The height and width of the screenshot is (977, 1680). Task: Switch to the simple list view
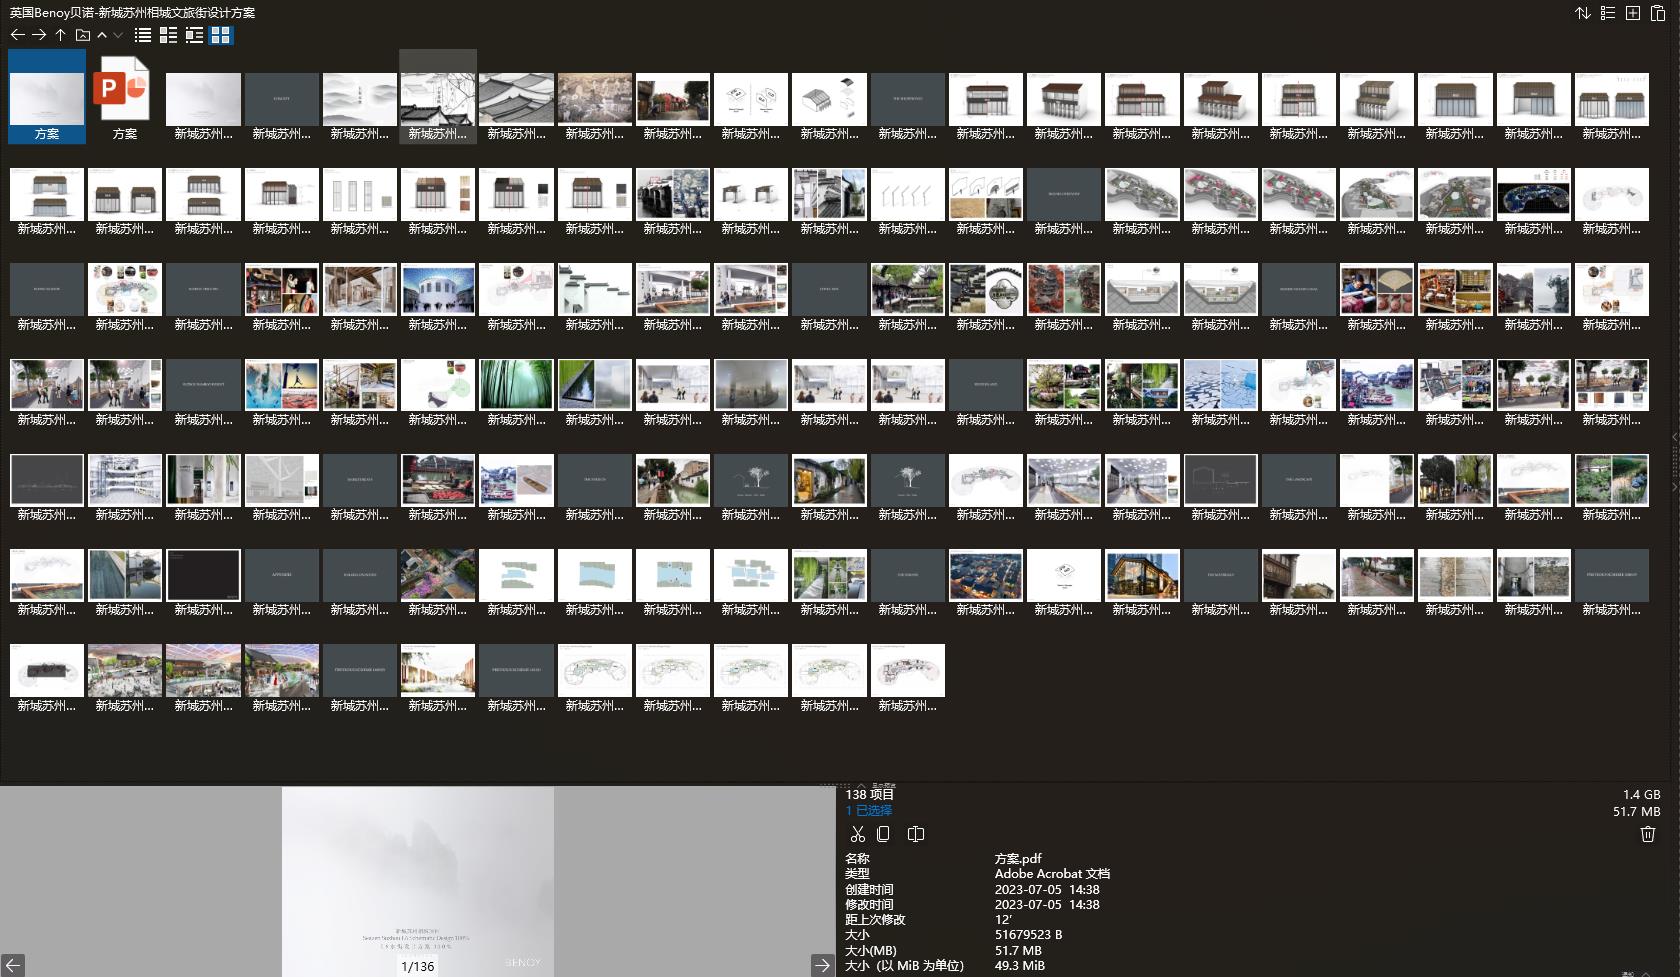(143, 35)
